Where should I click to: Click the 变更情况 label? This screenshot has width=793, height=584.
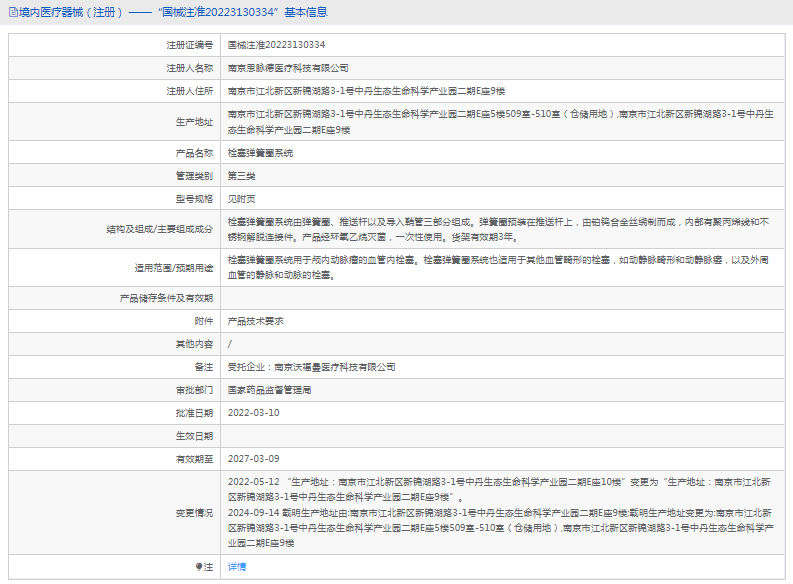[x=194, y=513]
